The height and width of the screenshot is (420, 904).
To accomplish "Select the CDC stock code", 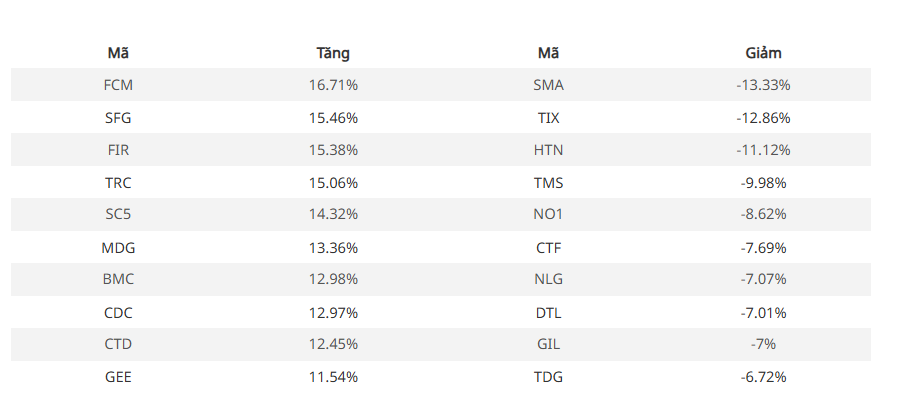I will click(118, 313).
